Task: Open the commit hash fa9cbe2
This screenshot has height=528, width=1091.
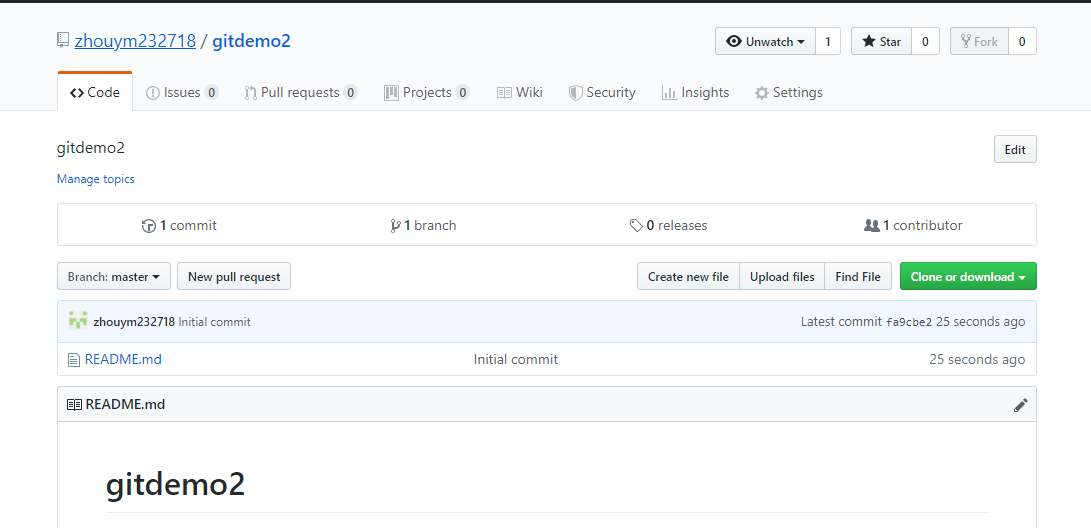Action: point(909,322)
